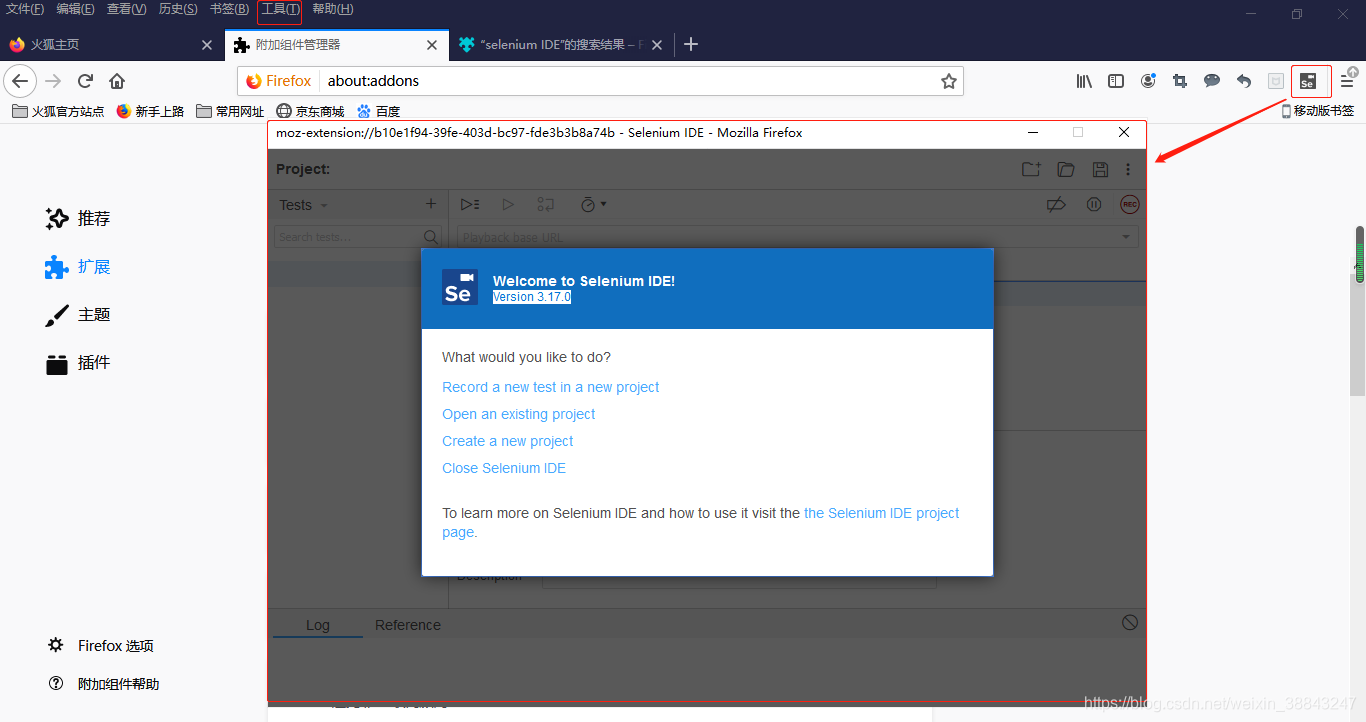The width and height of the screenshot is (1366, 722).
Task: Click the Playback base URL field
Action: click(x=798, y=237)
